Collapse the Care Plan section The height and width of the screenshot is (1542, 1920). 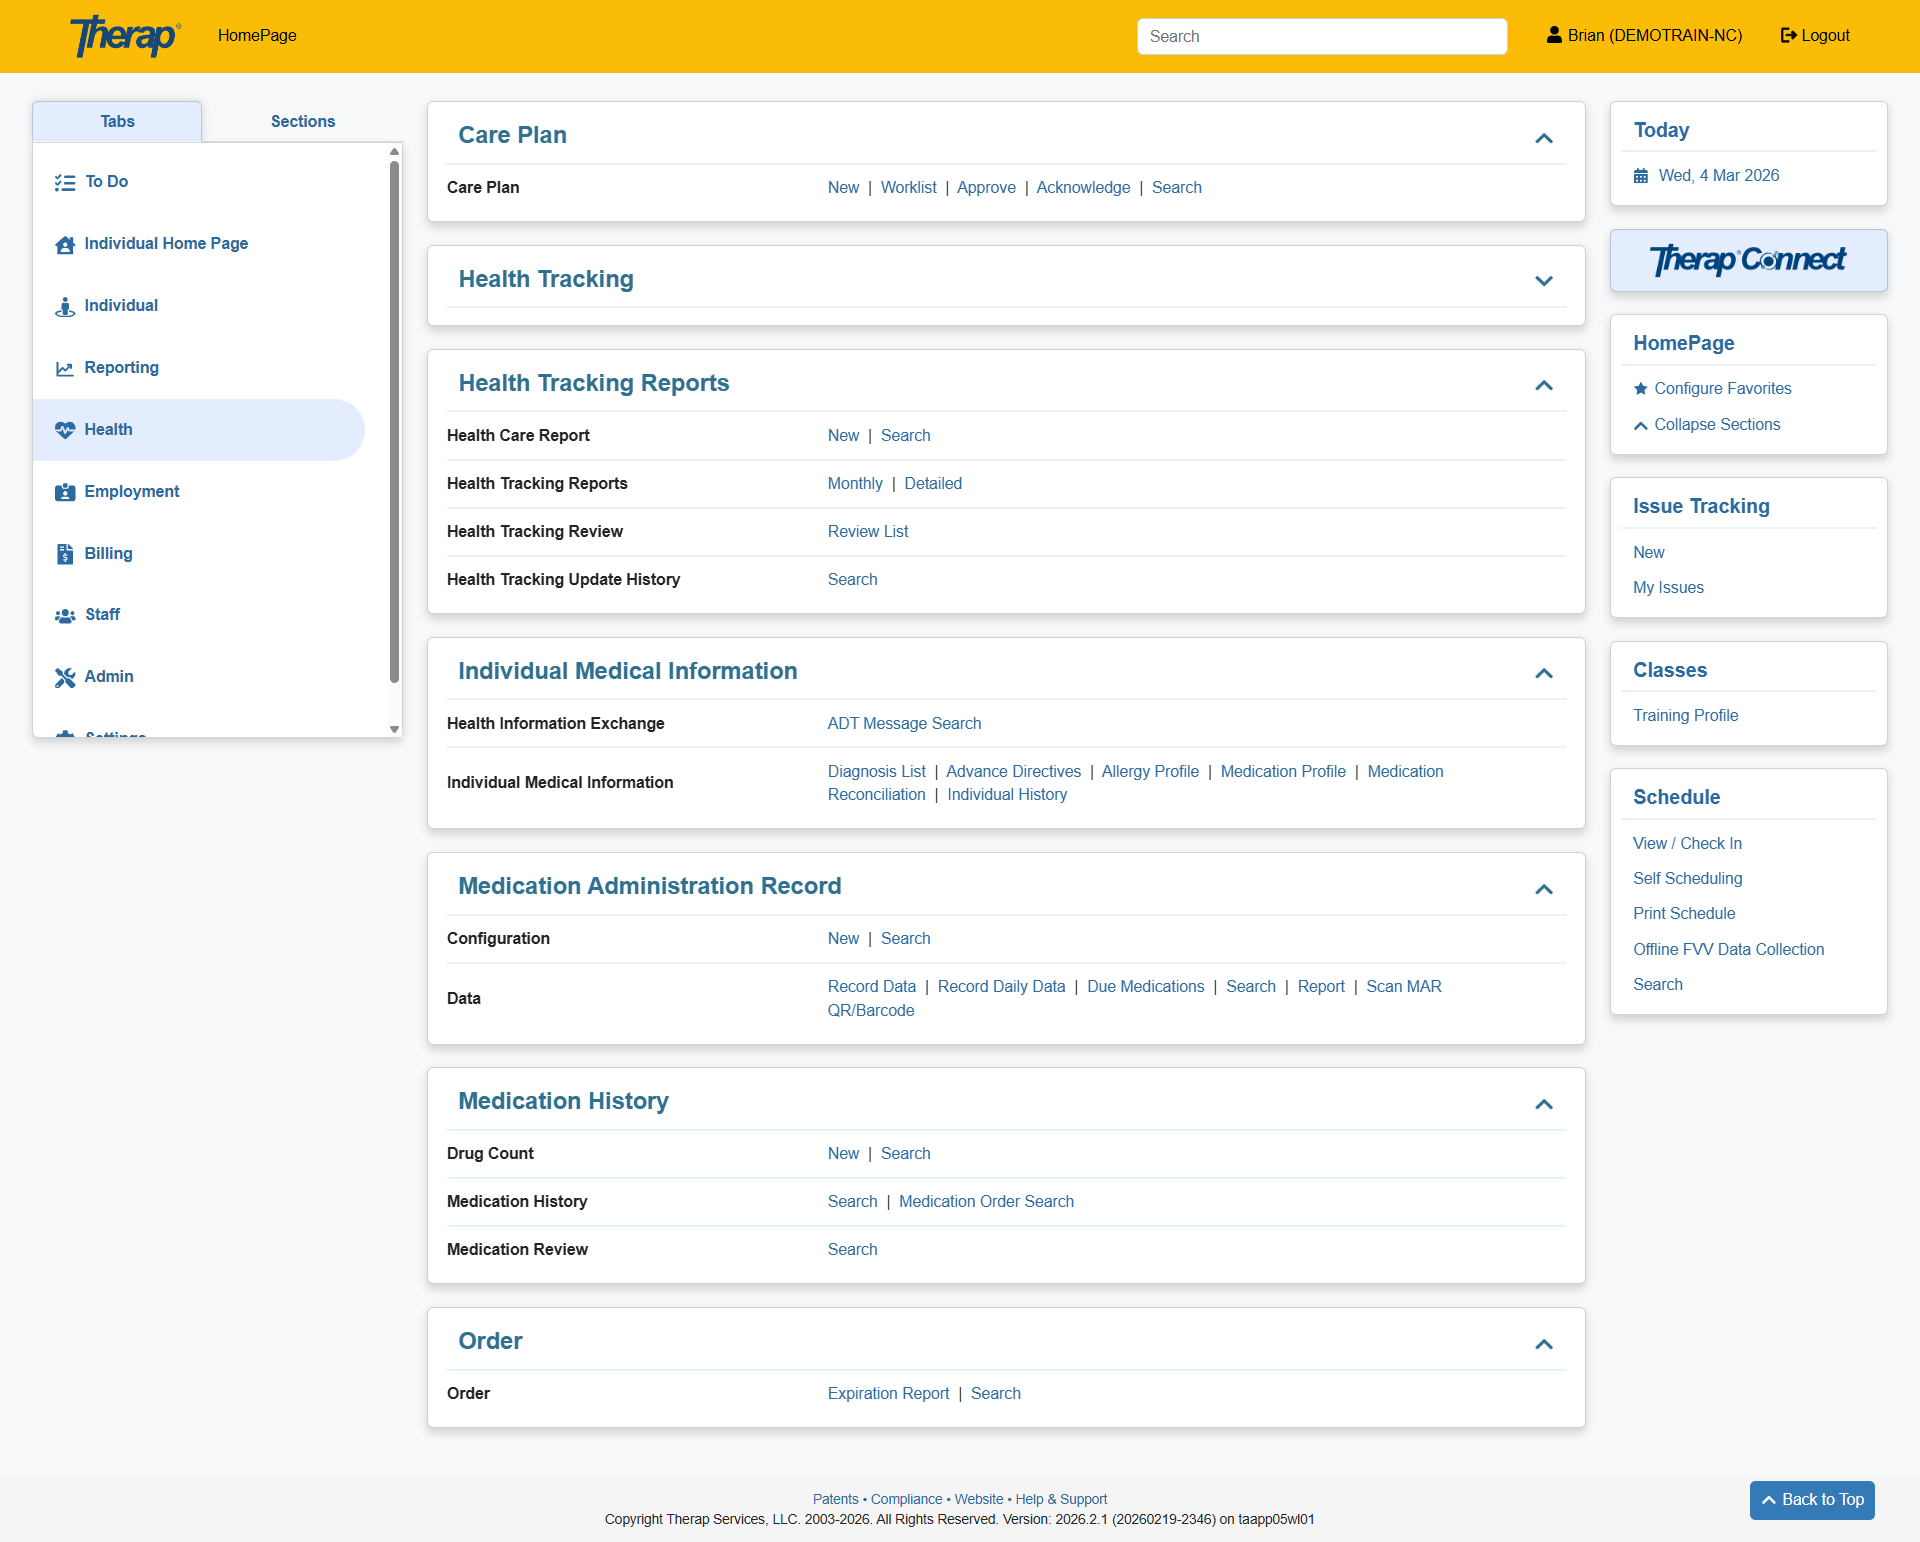[1543, 138]
